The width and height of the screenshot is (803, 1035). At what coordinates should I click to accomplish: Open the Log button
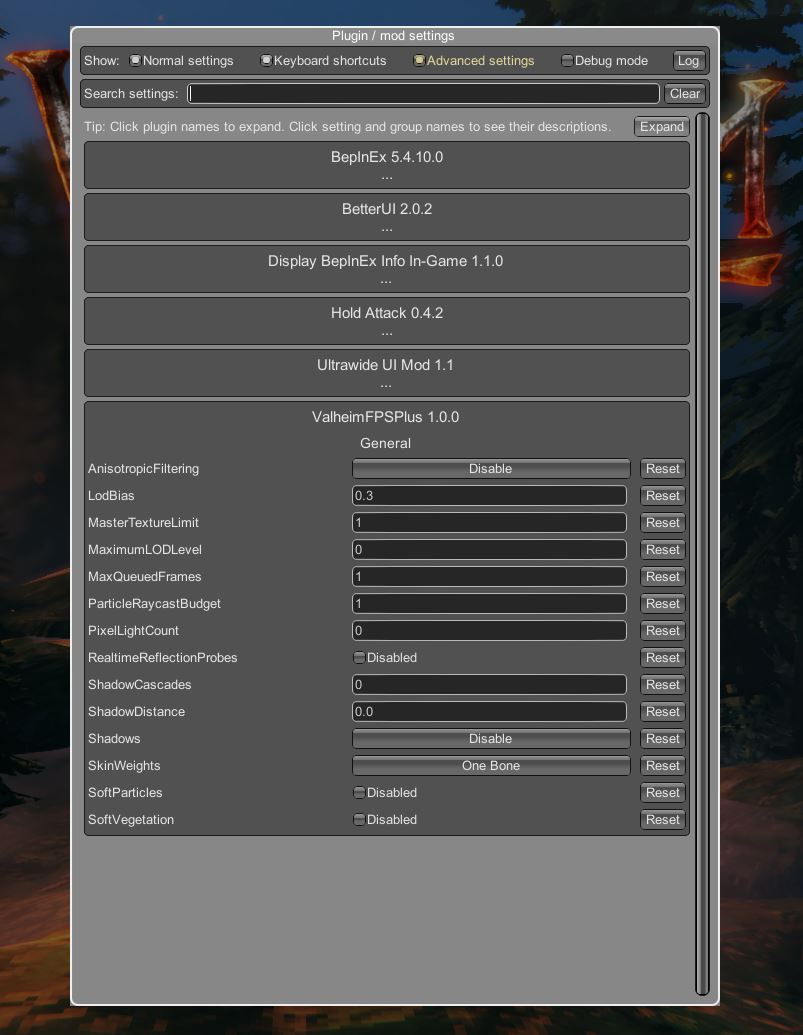pyautogui.click(x=688, y=61)
